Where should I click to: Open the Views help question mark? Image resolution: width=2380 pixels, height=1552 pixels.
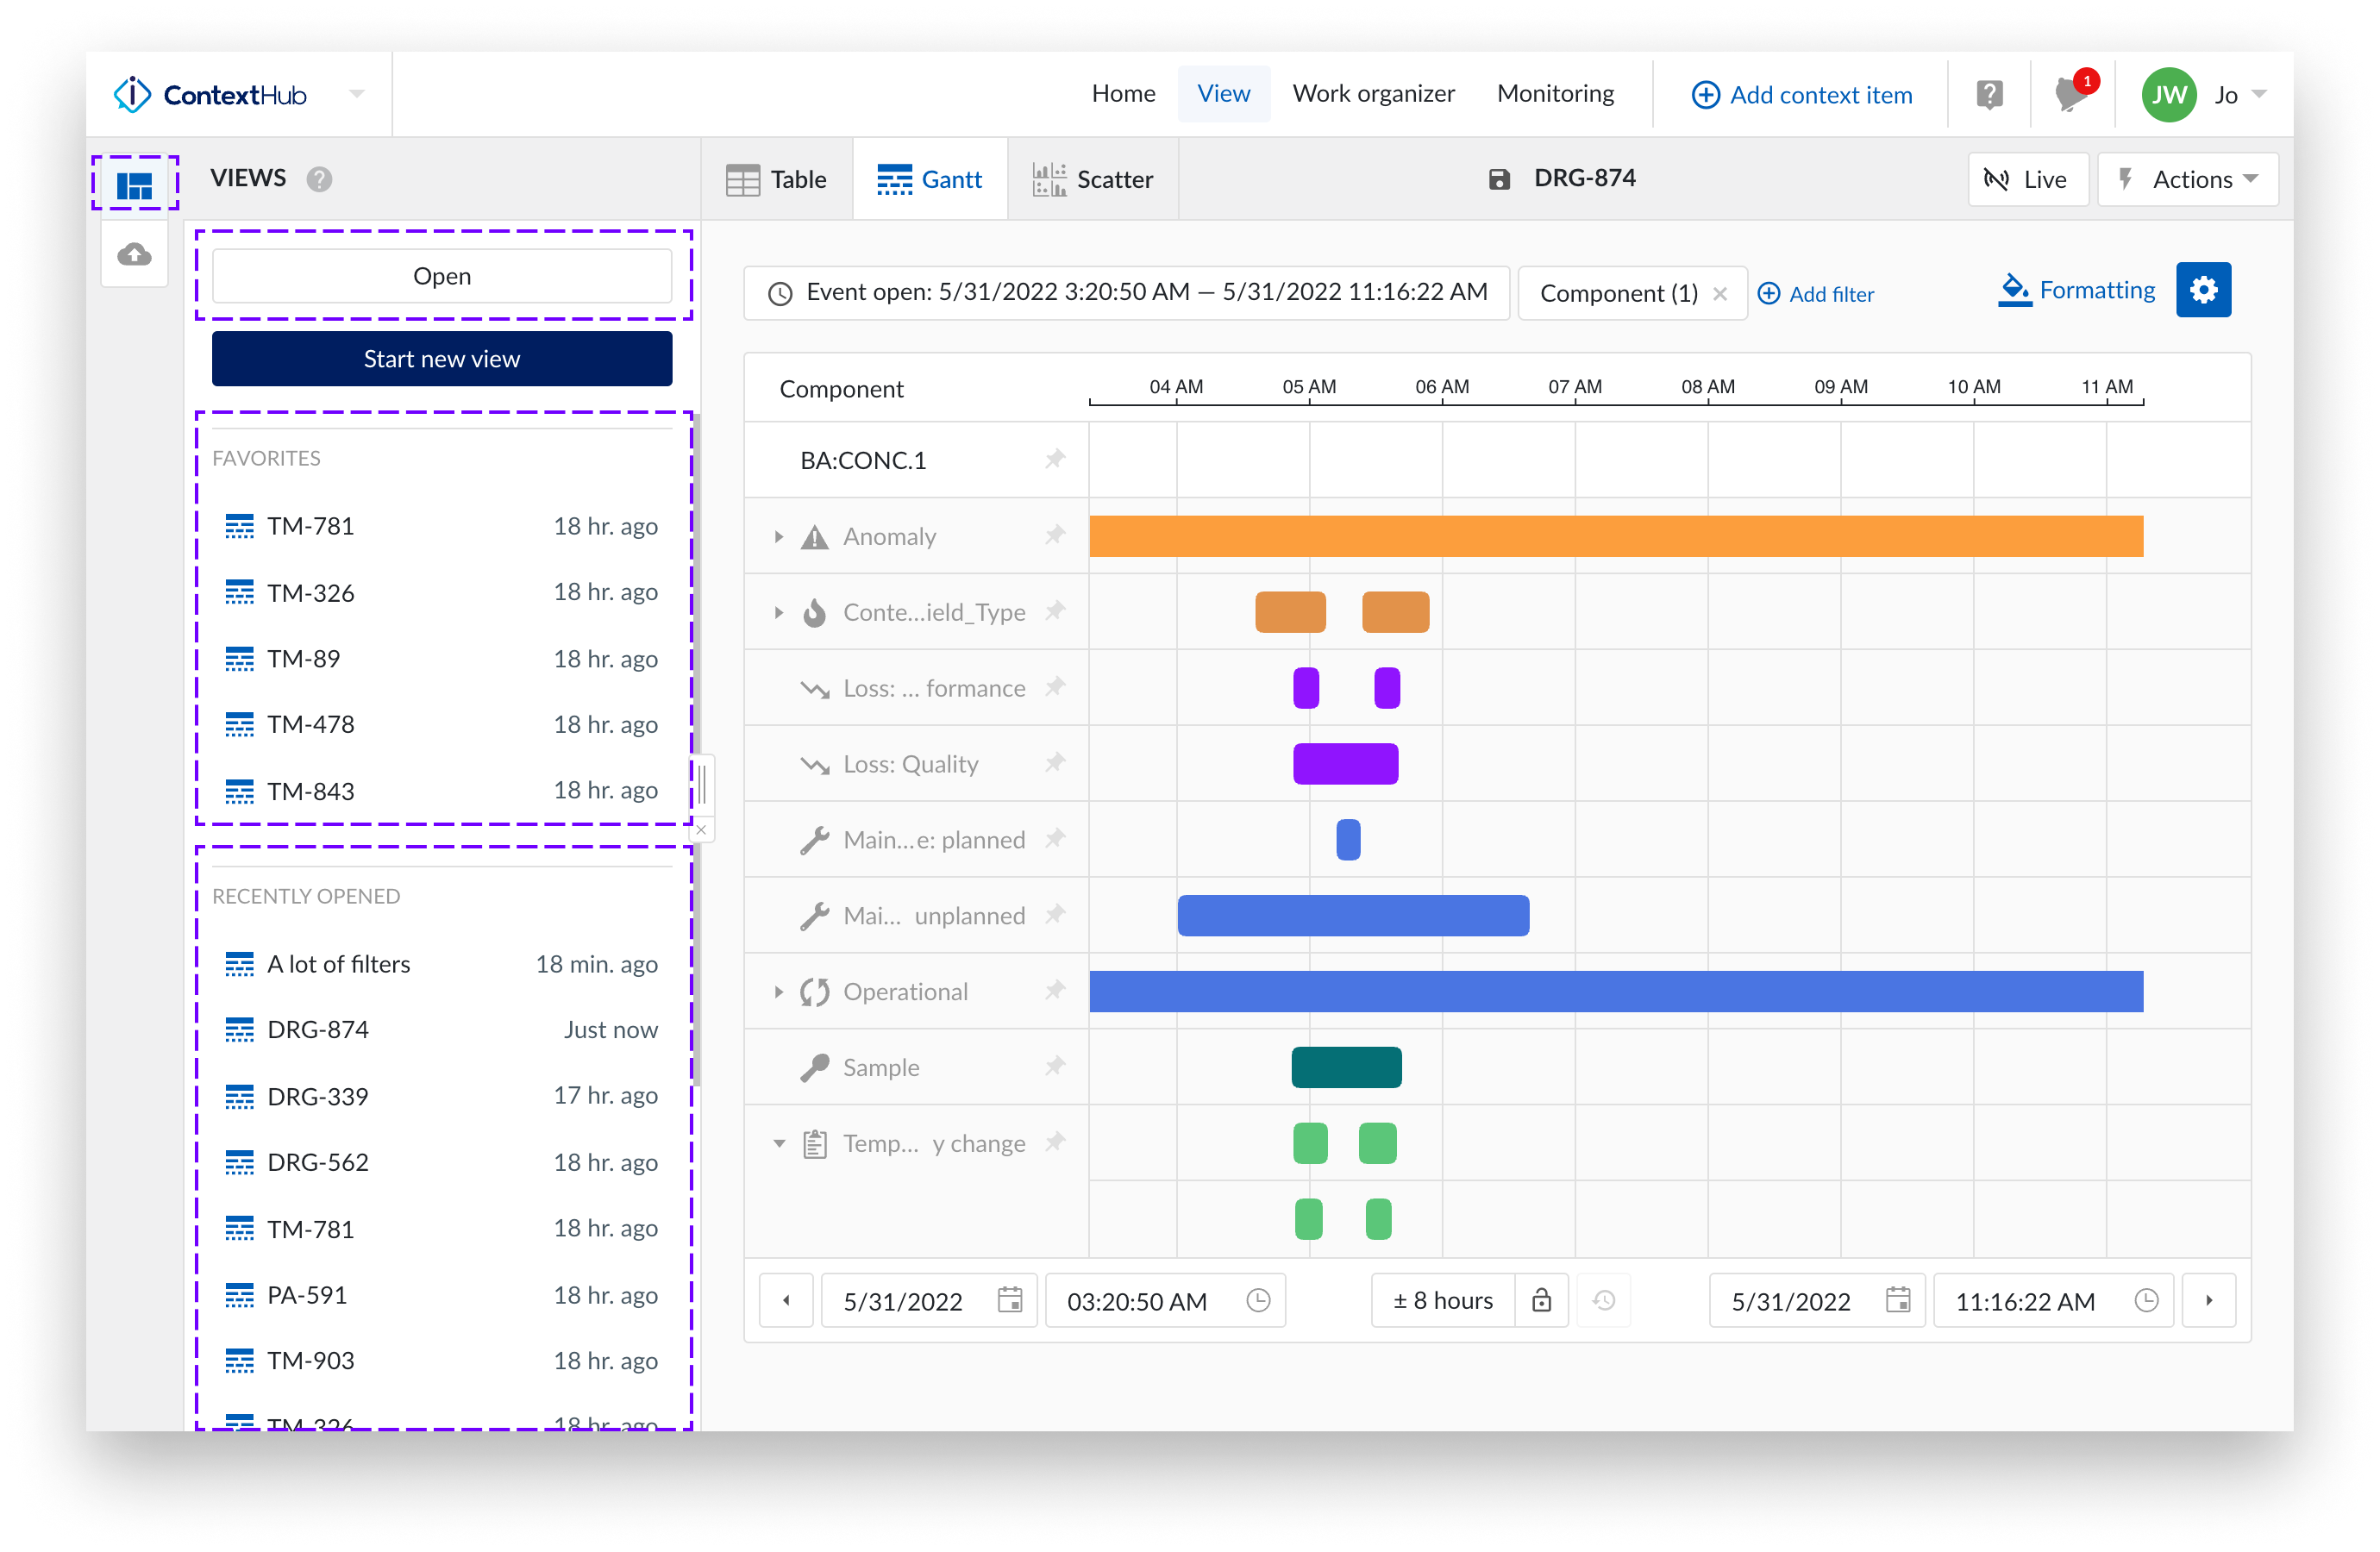[319, 179]
